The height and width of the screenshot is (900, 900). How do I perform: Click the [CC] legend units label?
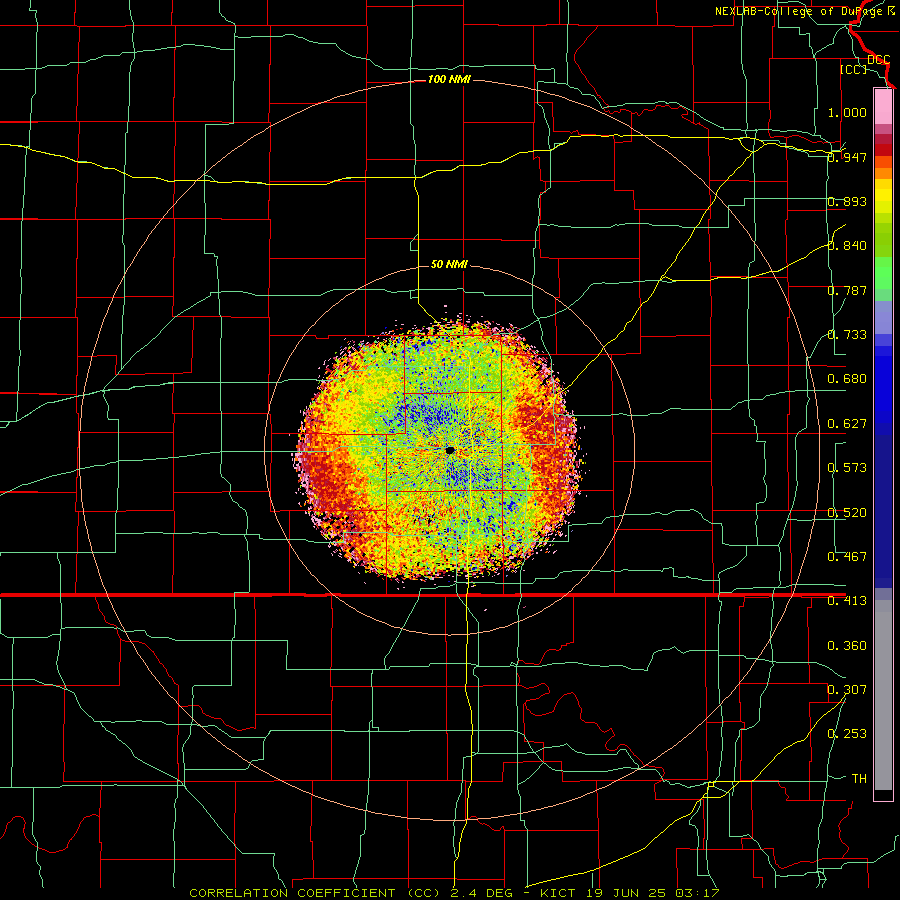point(854,69)
